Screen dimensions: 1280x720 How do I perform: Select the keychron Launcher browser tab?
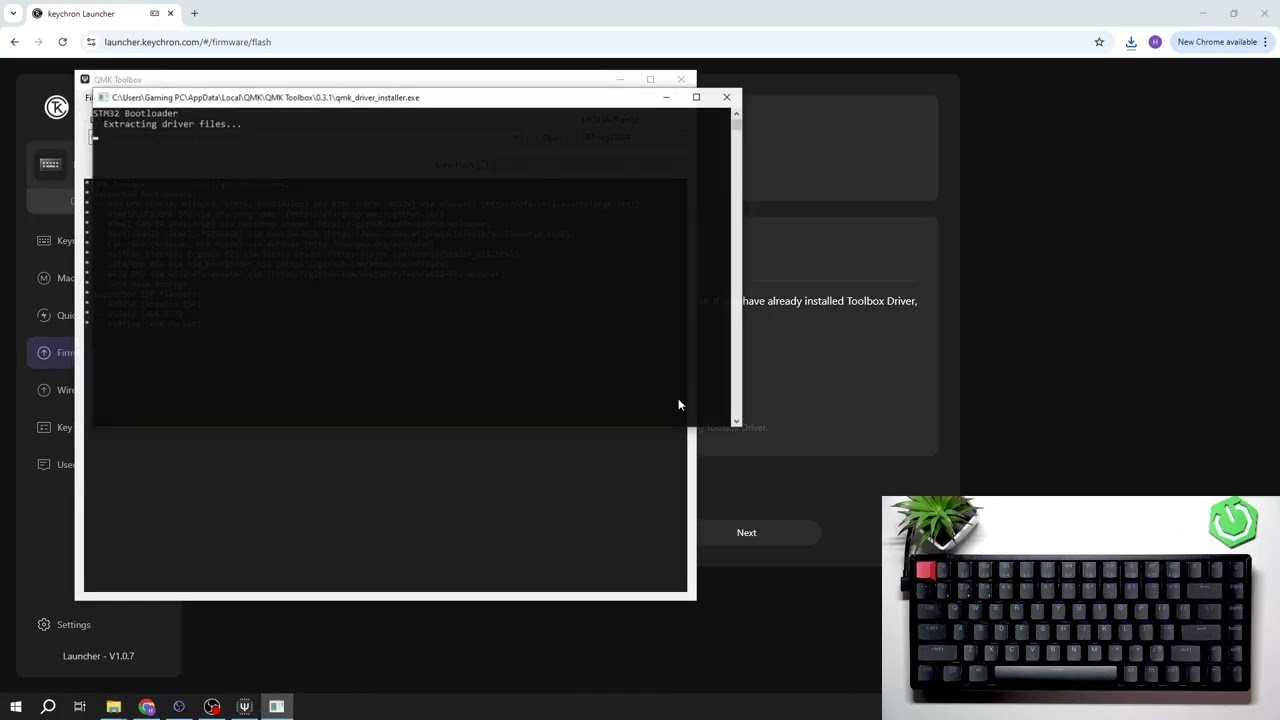tap(104, 14)
